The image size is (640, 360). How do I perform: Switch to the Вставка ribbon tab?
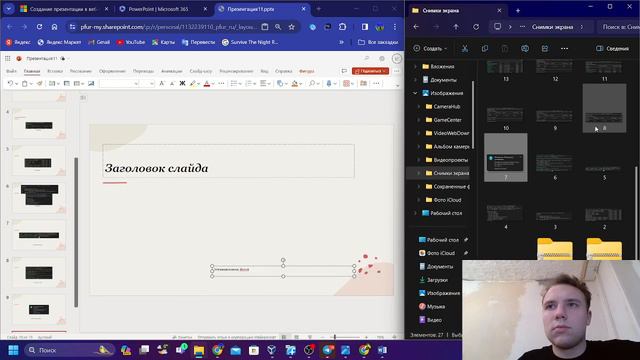55,71
